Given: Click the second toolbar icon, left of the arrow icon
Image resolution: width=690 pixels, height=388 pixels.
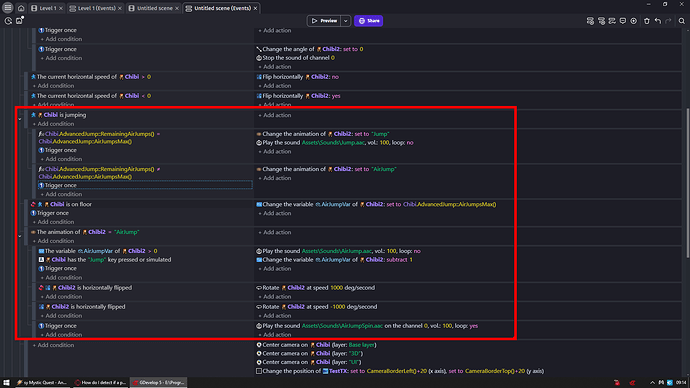Looking at the screenshot, I should pos(601,21).
